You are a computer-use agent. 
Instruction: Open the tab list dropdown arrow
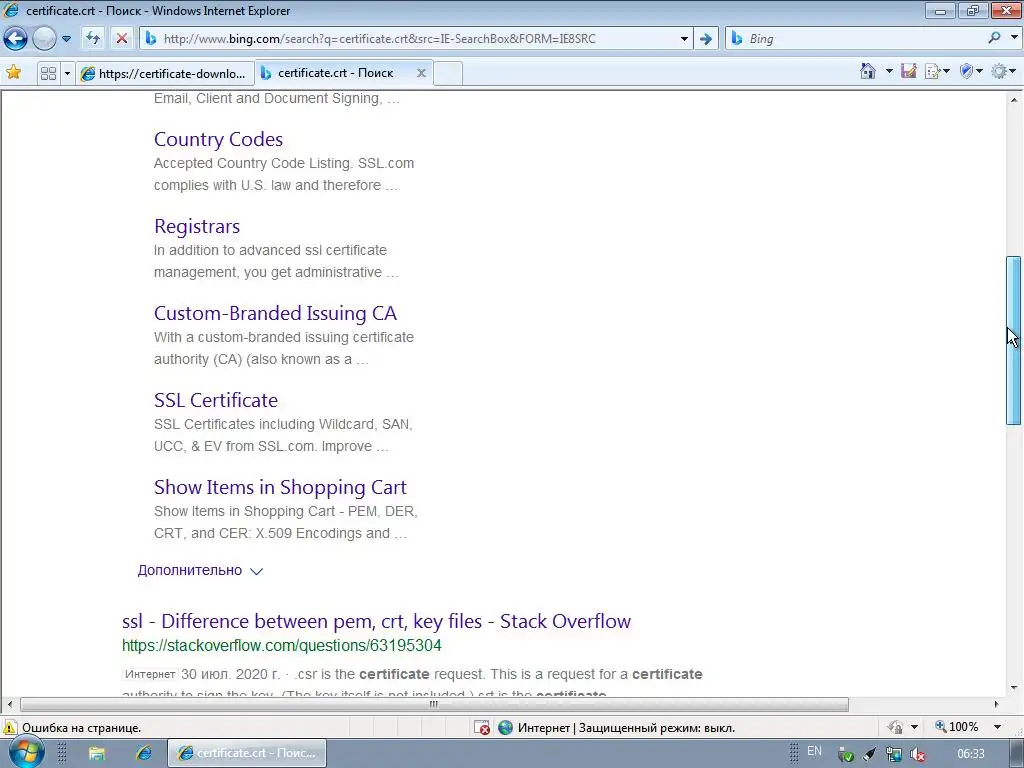67,73
